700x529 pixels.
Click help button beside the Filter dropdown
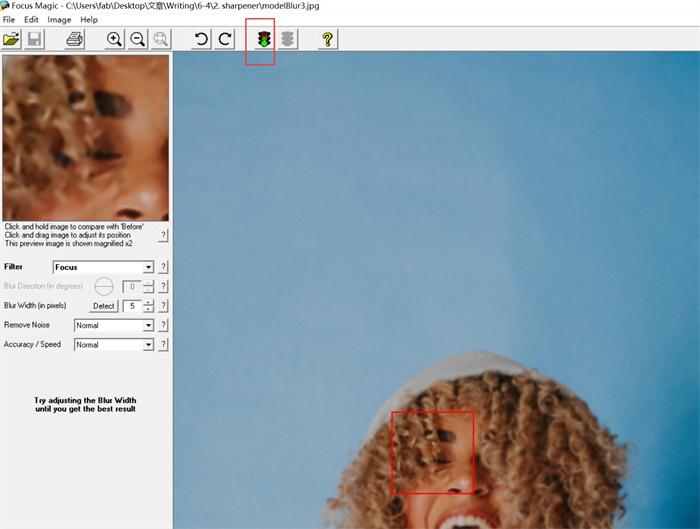163,267
